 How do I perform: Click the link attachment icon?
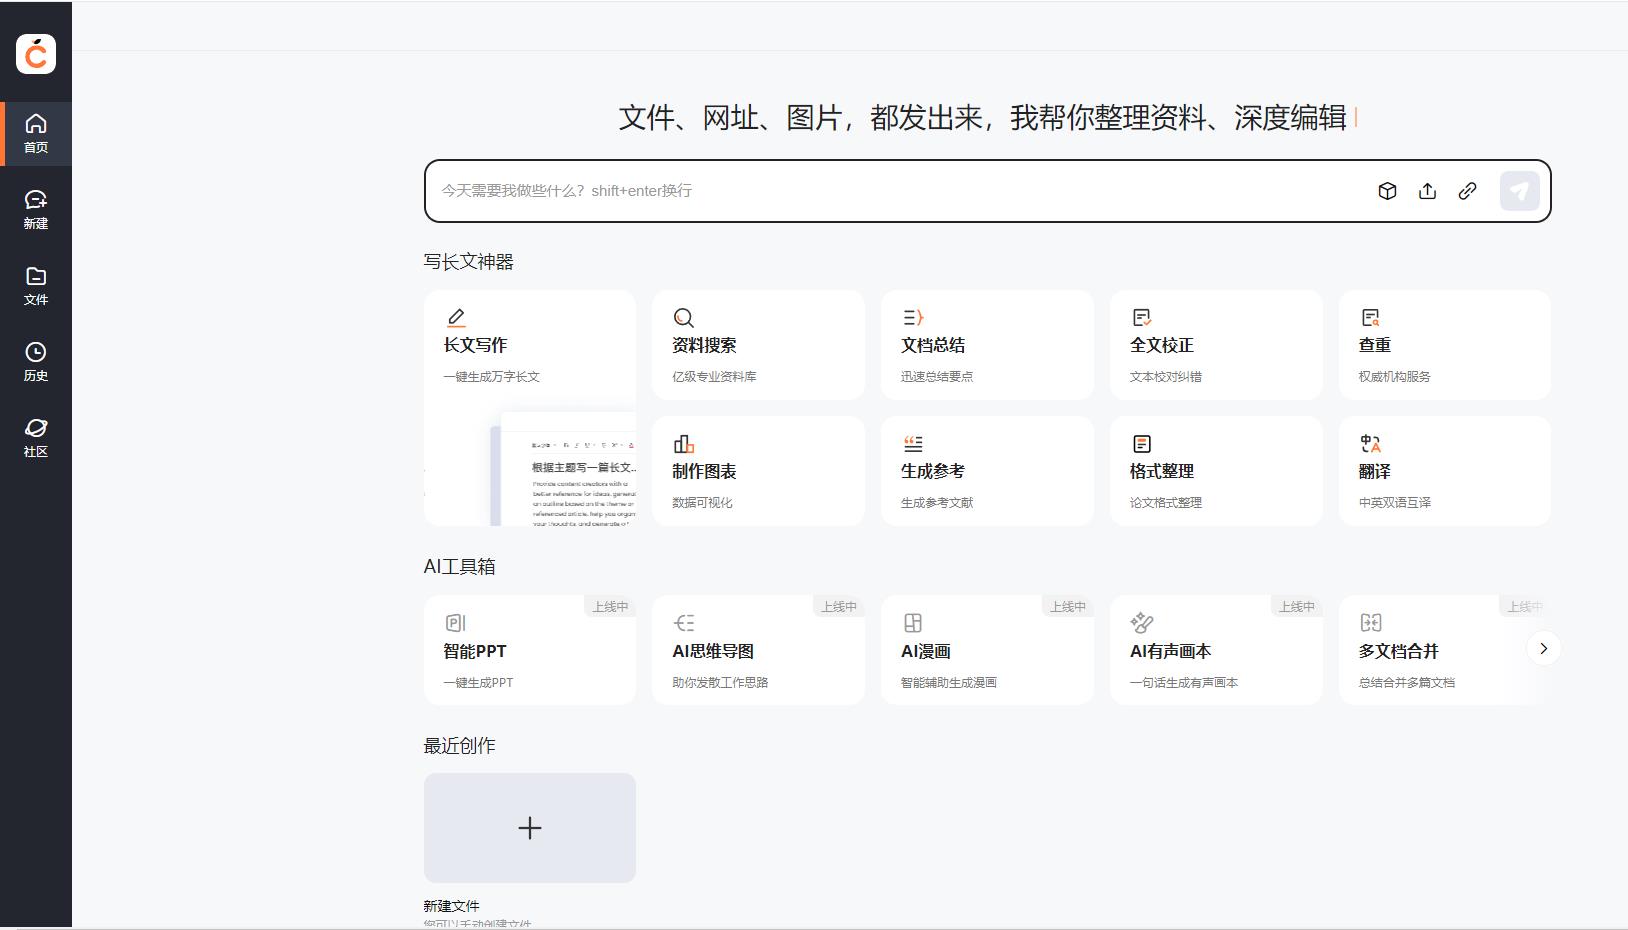(x=1467, y=191)
